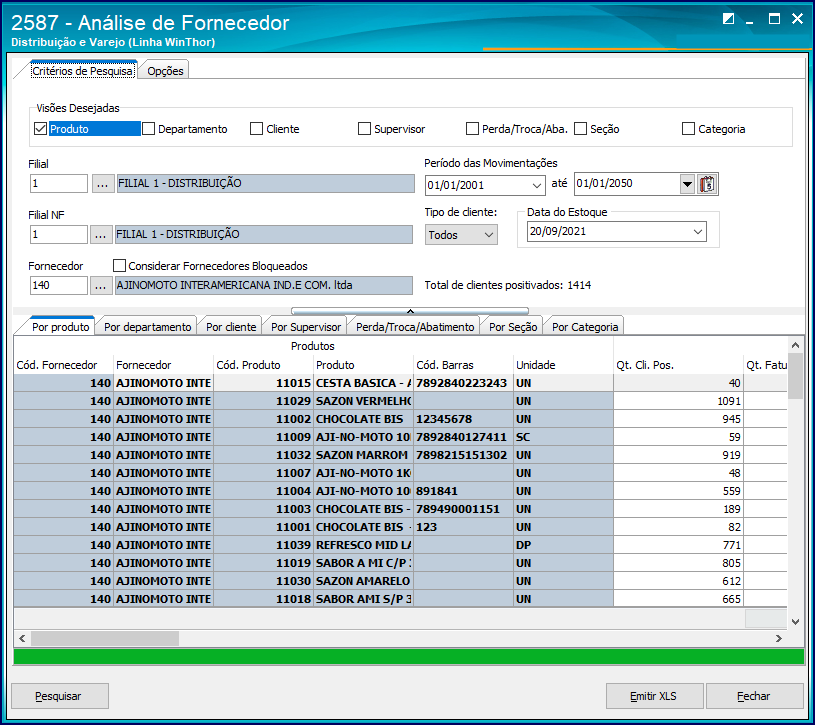Click the Fornecedor code field with 140
This screenshot has width=815, height=725.
[x=59, y=285]
